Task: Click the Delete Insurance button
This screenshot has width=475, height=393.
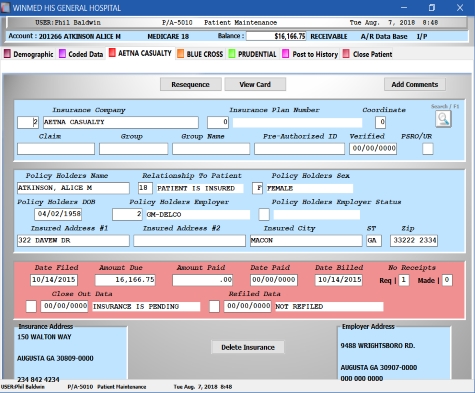Action: click(248, 347)
